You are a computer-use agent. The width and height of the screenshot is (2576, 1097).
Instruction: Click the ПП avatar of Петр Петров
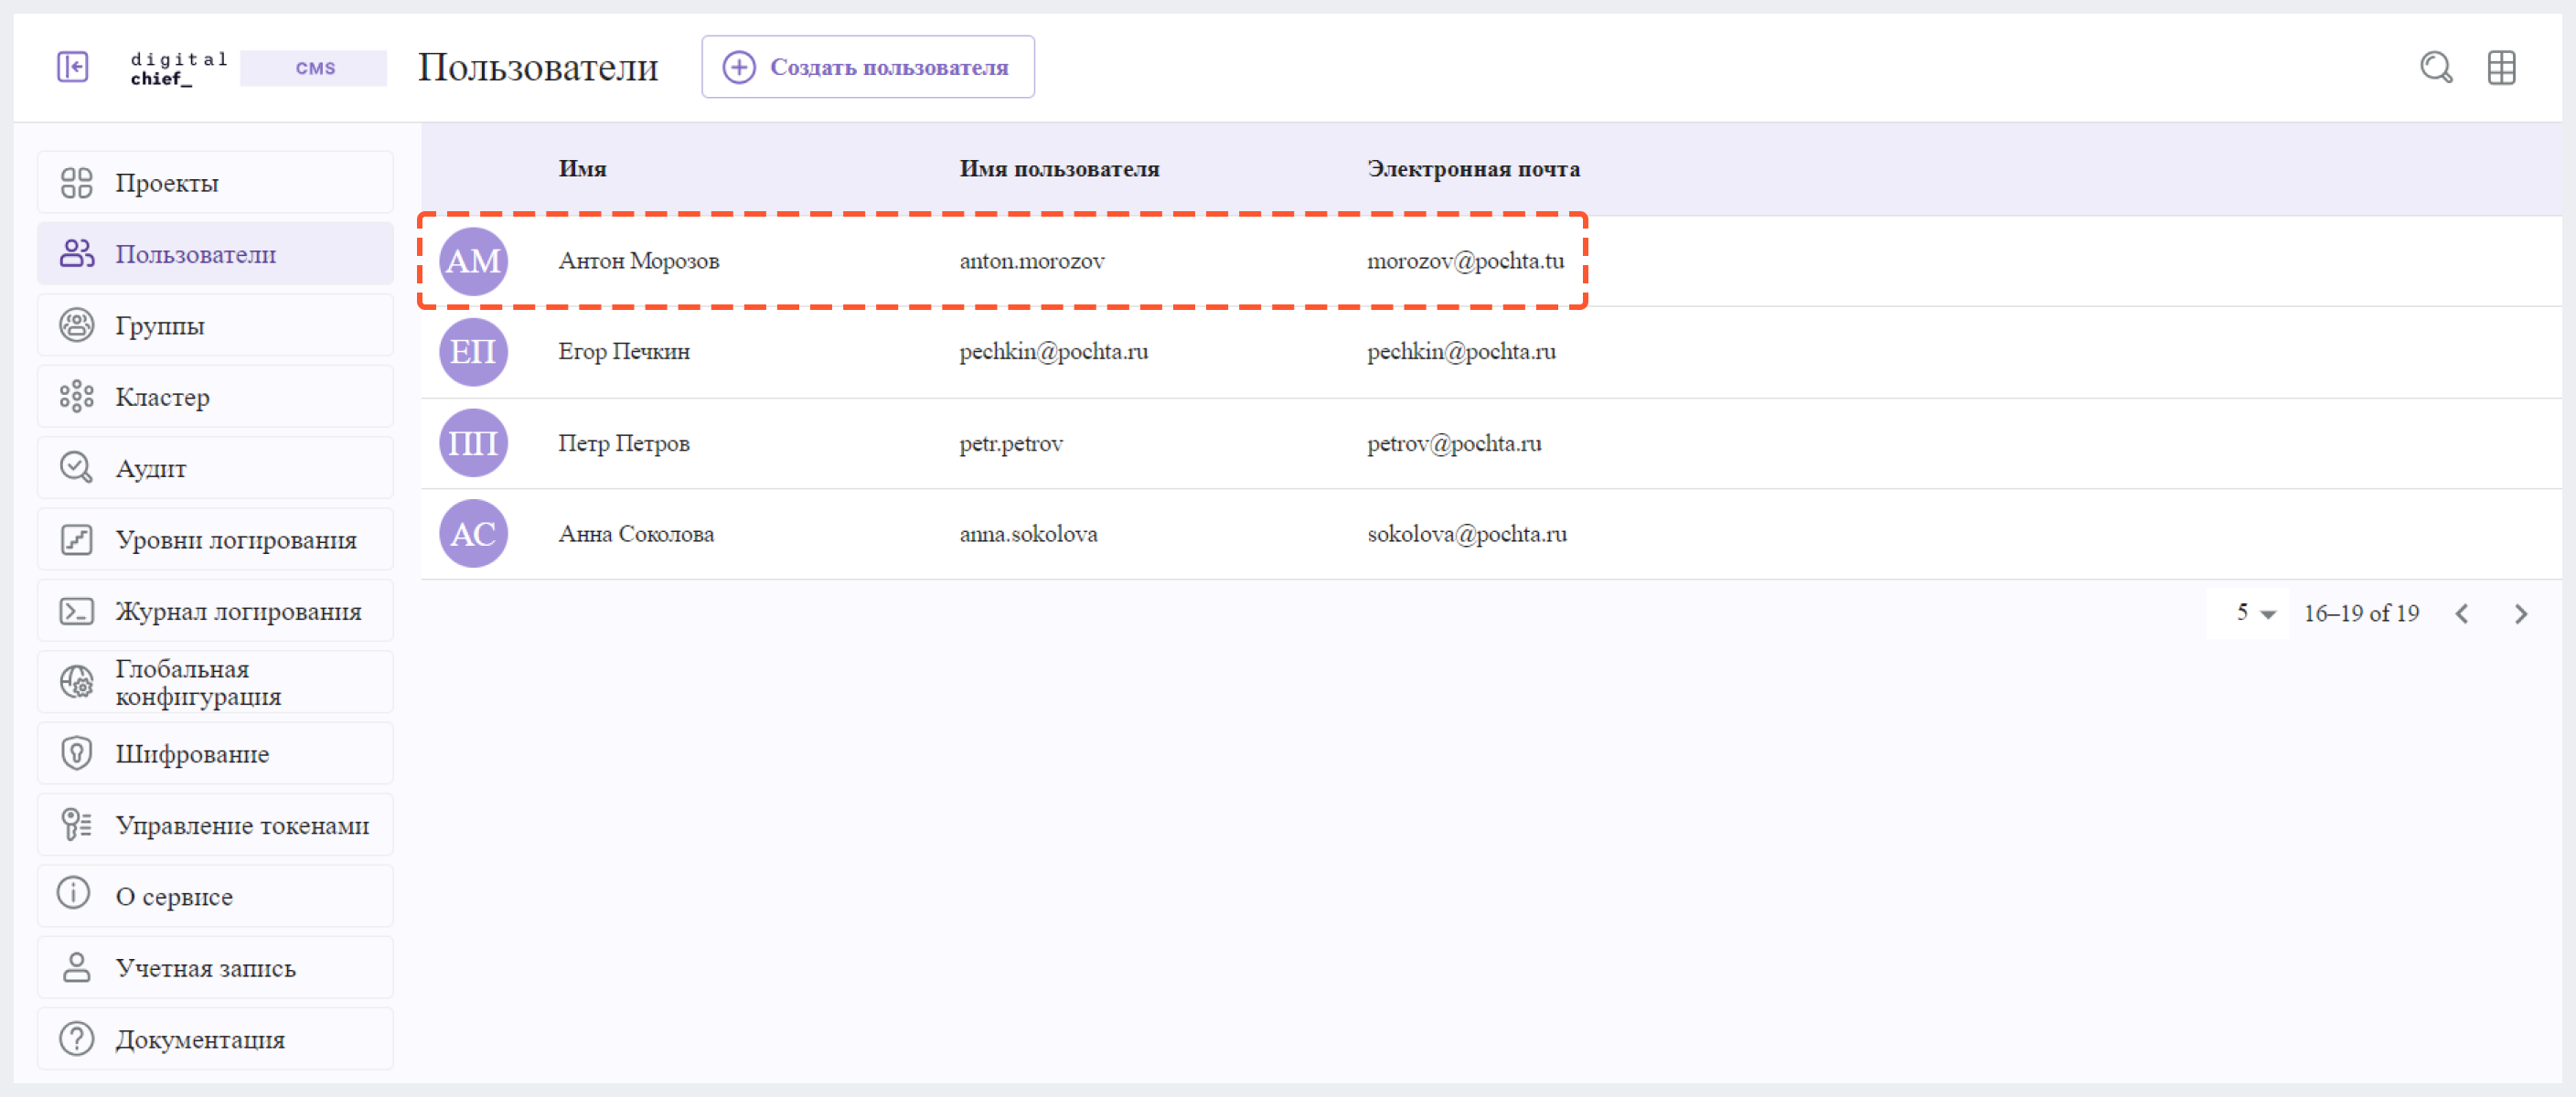point(473,443)
